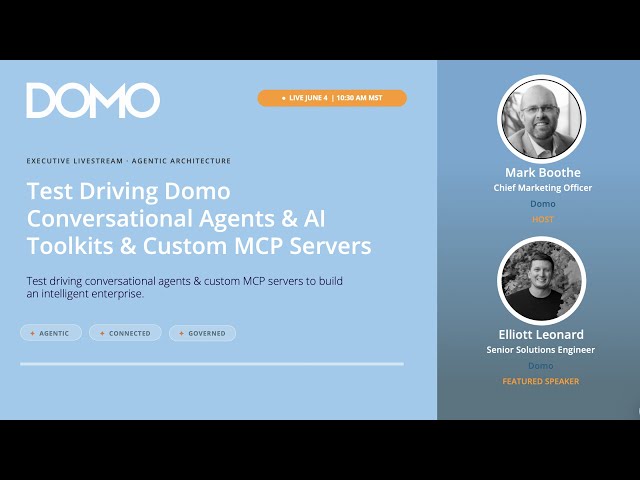
Task: Click the star icon in the GOVERNED pill
Action: tap(182, 333)
